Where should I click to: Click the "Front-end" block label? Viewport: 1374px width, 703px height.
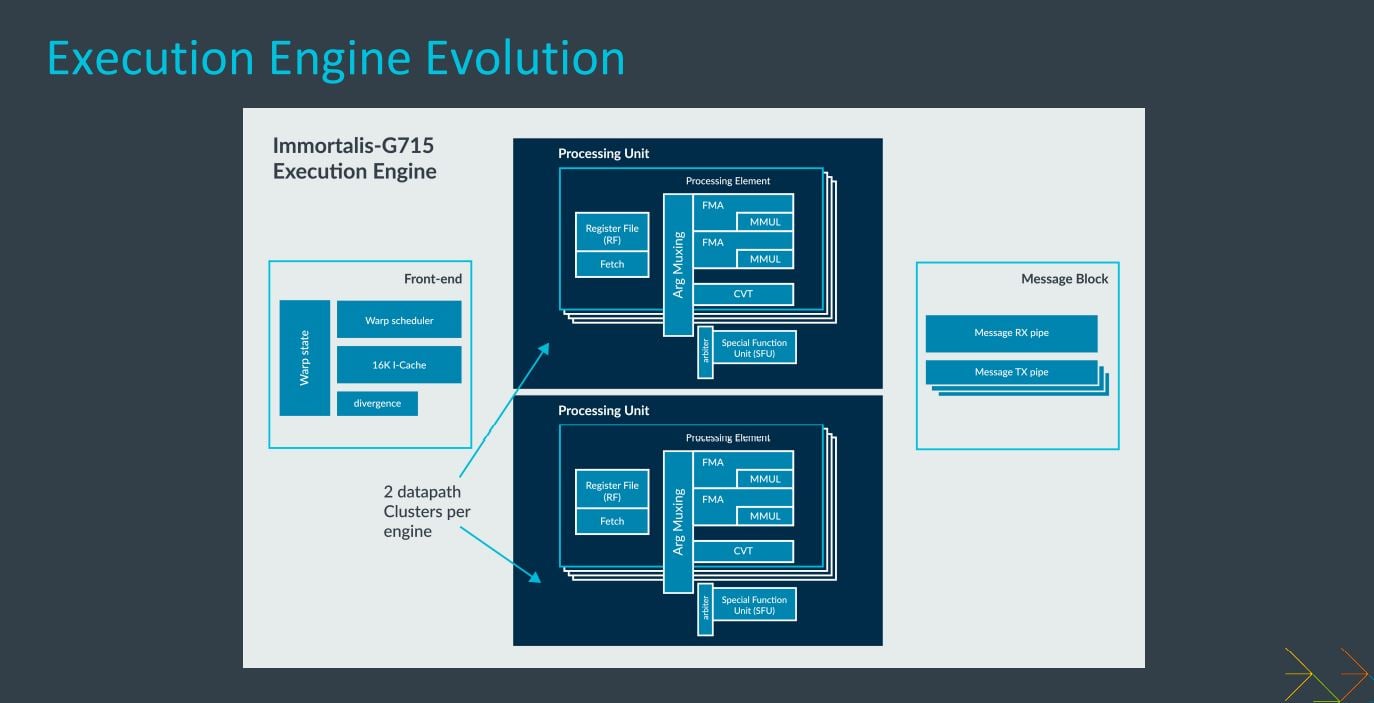click(432, 279)
